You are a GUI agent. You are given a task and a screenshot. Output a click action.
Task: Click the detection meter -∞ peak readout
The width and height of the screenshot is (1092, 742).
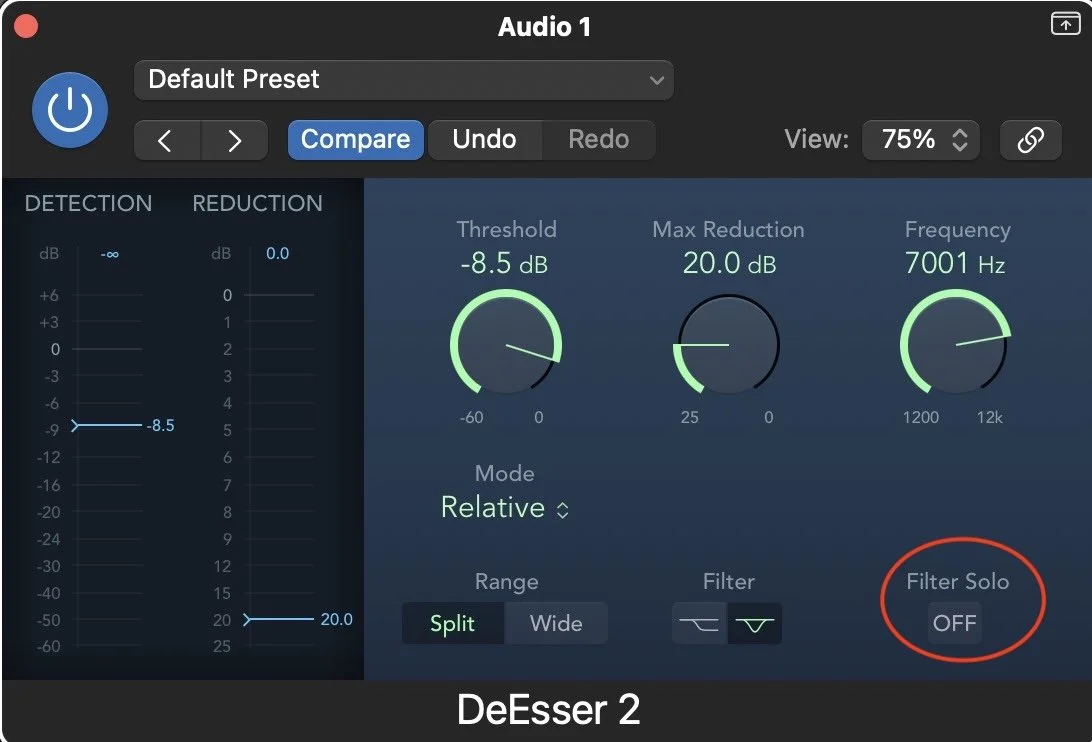point(109,254)
